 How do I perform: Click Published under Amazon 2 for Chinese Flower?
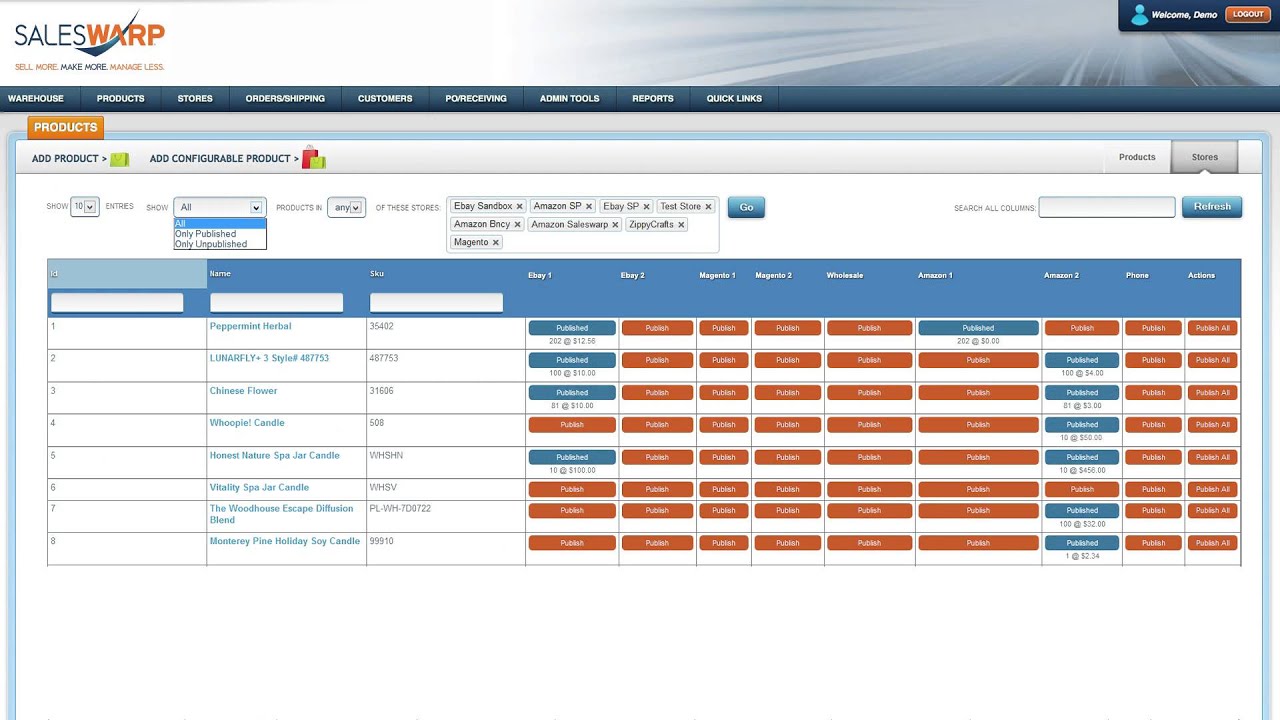coord(1082,393)
